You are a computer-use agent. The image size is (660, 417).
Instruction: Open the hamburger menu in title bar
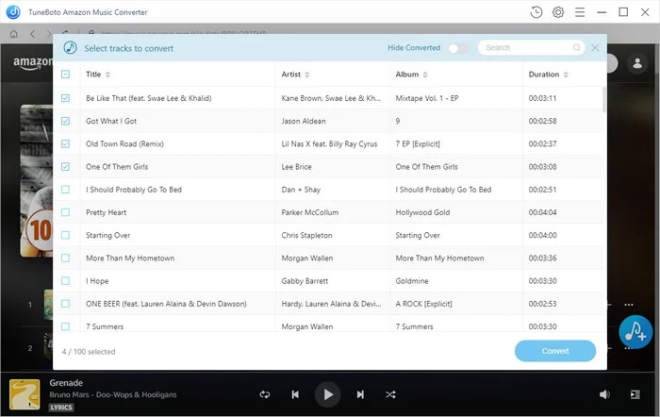point(580,12)
